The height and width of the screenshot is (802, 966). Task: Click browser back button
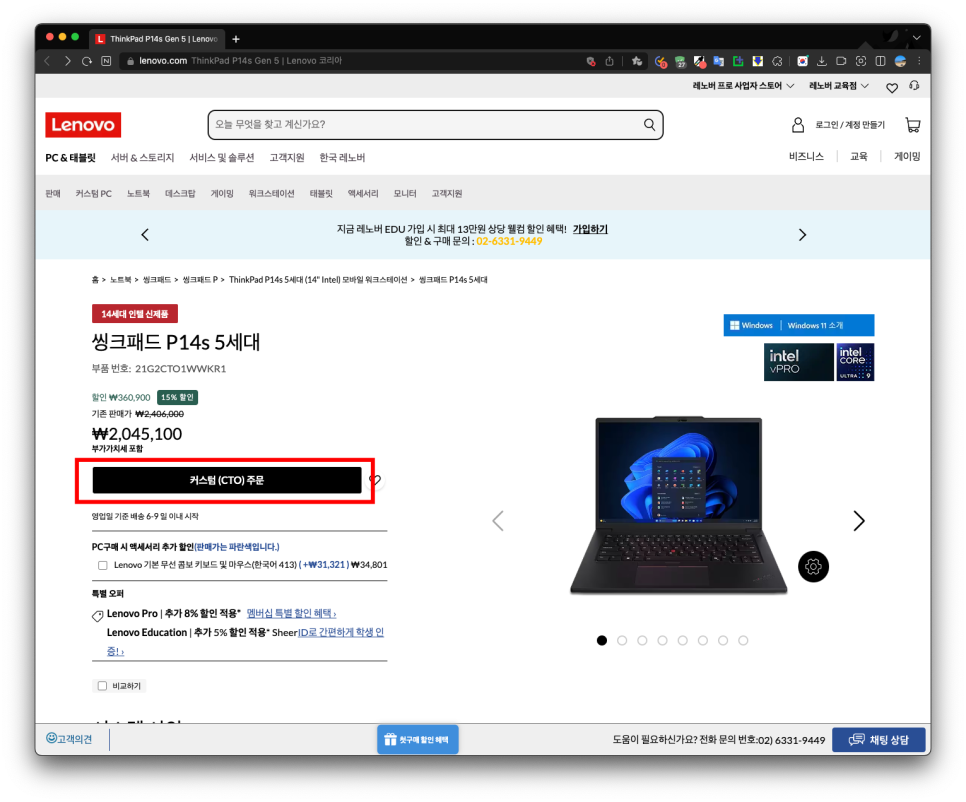tap(47, 61)
